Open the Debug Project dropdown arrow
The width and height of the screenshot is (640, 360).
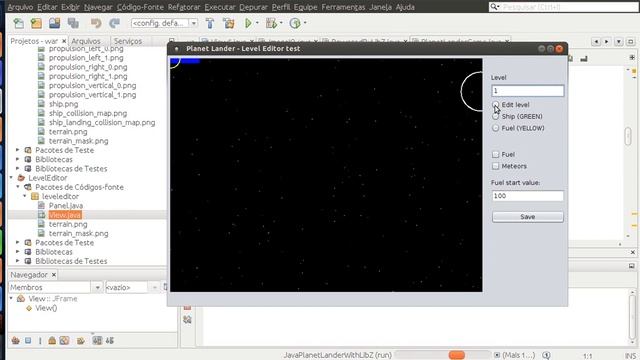click(281, 23)
